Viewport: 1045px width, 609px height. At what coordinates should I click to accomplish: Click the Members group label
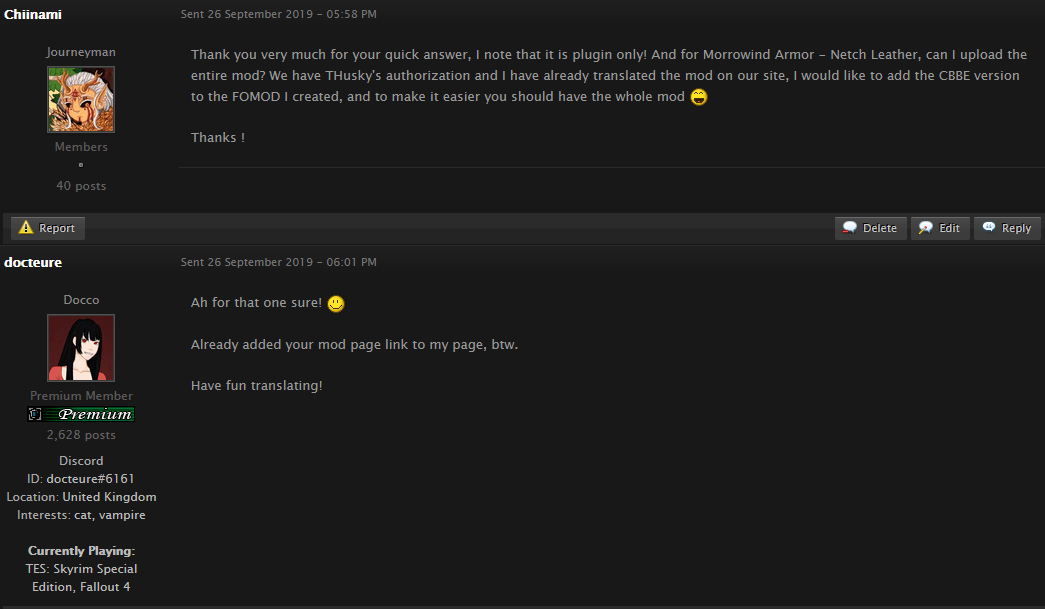tap(81, 147)
